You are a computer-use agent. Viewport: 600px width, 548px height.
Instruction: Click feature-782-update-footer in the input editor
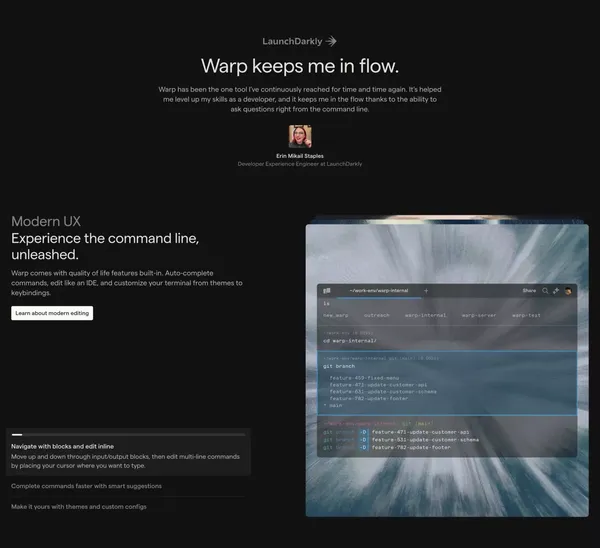point(411,447)
